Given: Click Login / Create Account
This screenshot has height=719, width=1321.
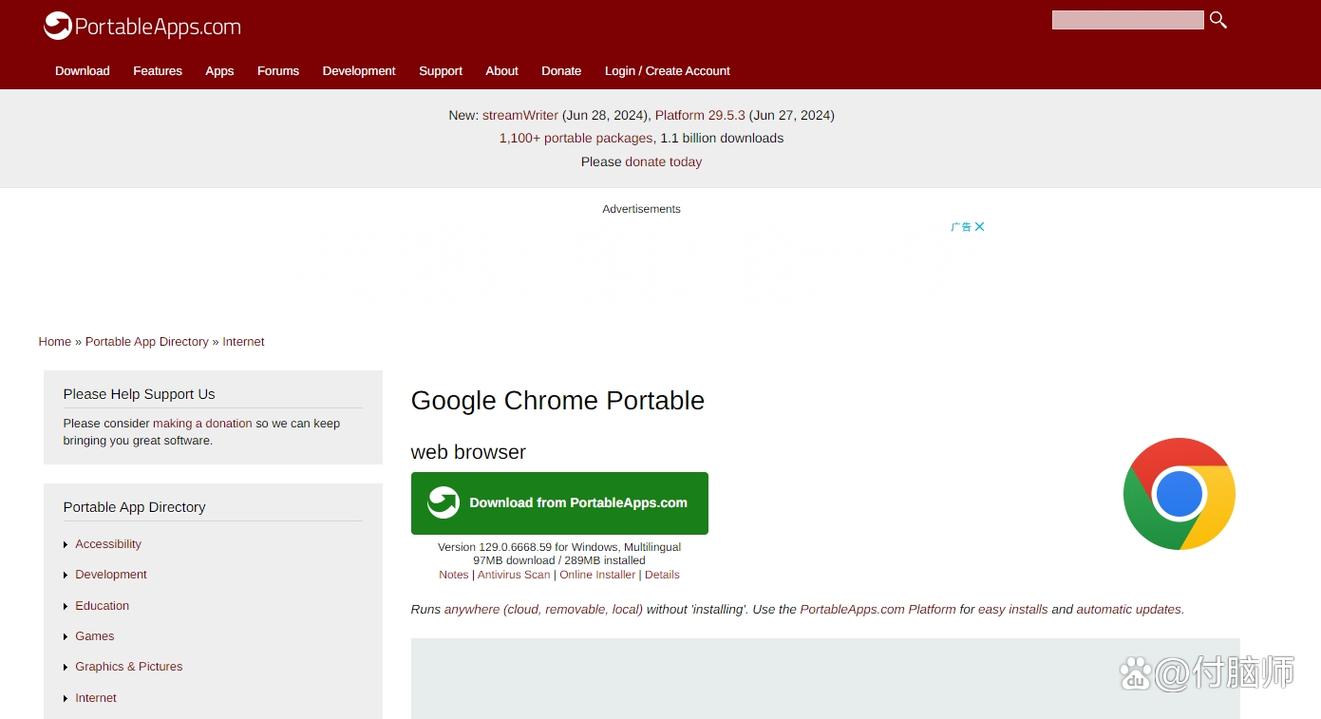Looking at the screenshot, I should point(667,71).
